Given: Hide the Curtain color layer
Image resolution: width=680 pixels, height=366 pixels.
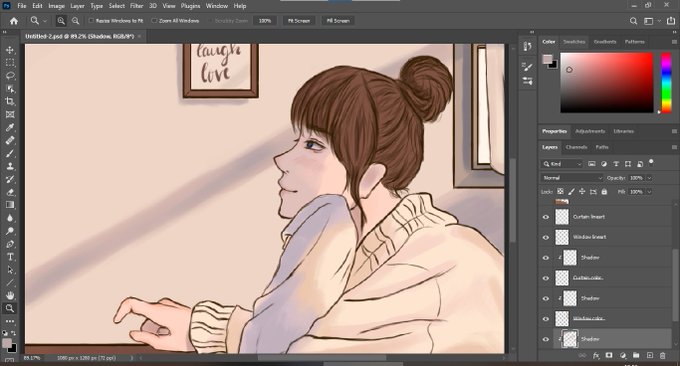Looking at the screenshot, I should tap(546, 278).
